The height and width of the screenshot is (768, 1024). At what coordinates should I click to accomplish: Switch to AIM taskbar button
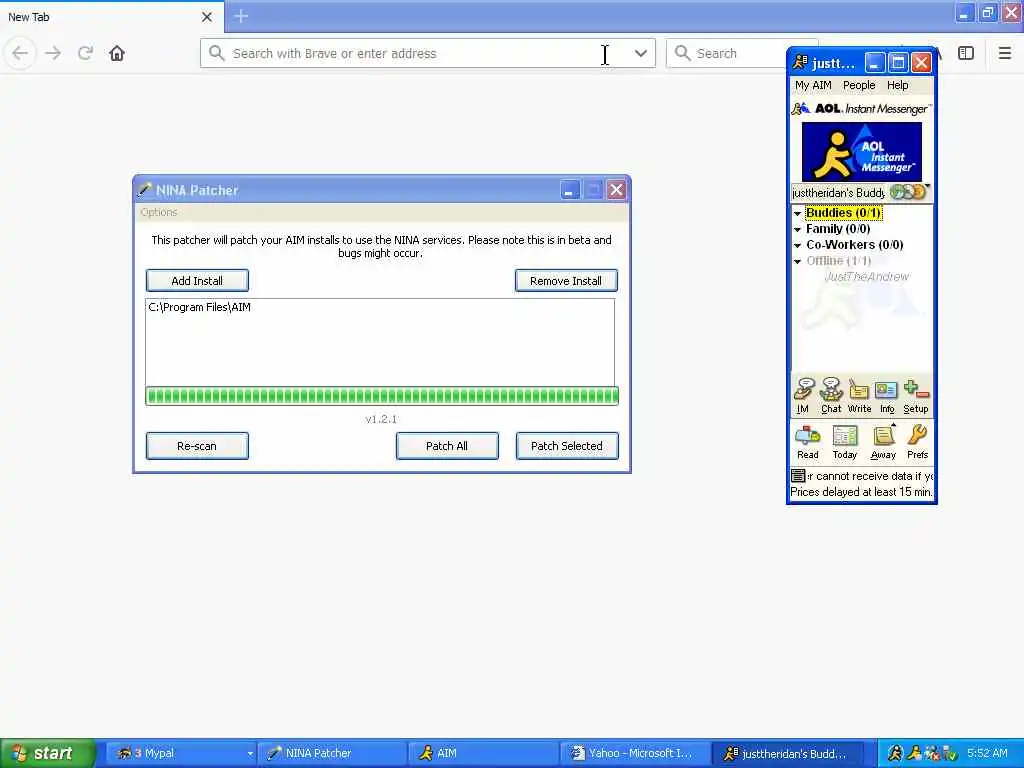click(482, 754)
